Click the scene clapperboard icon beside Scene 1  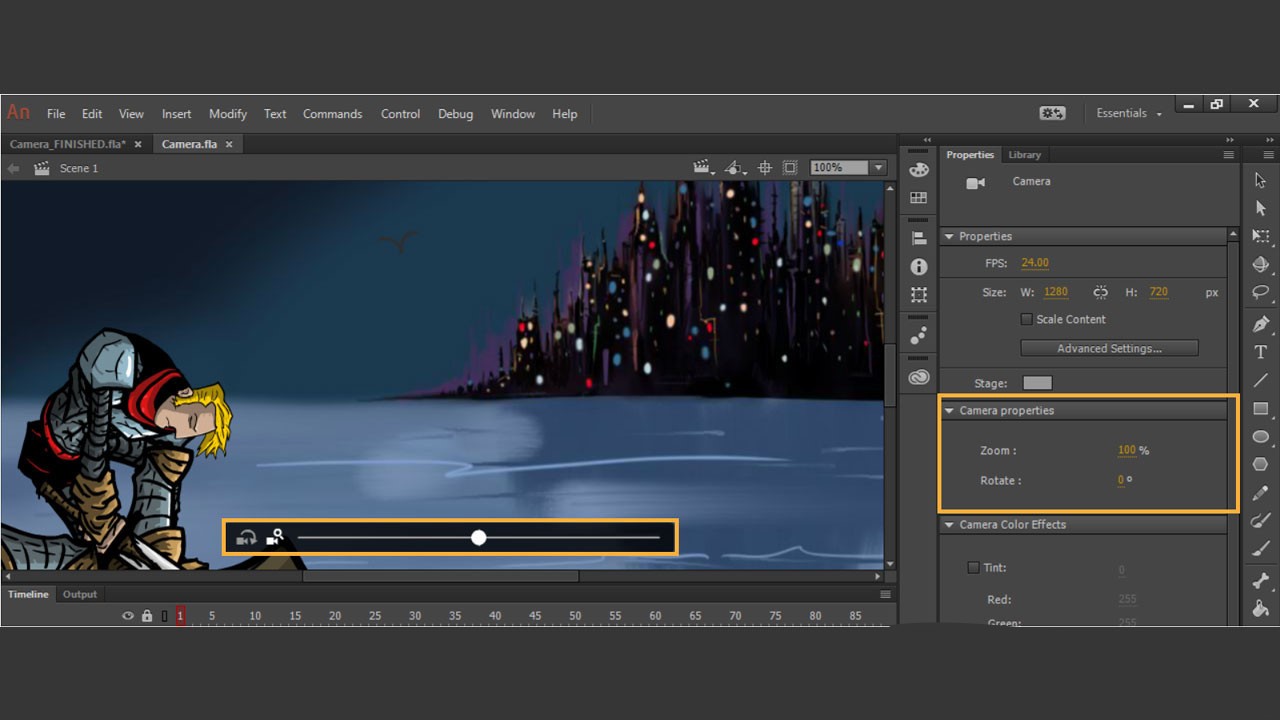pos(42,168)
